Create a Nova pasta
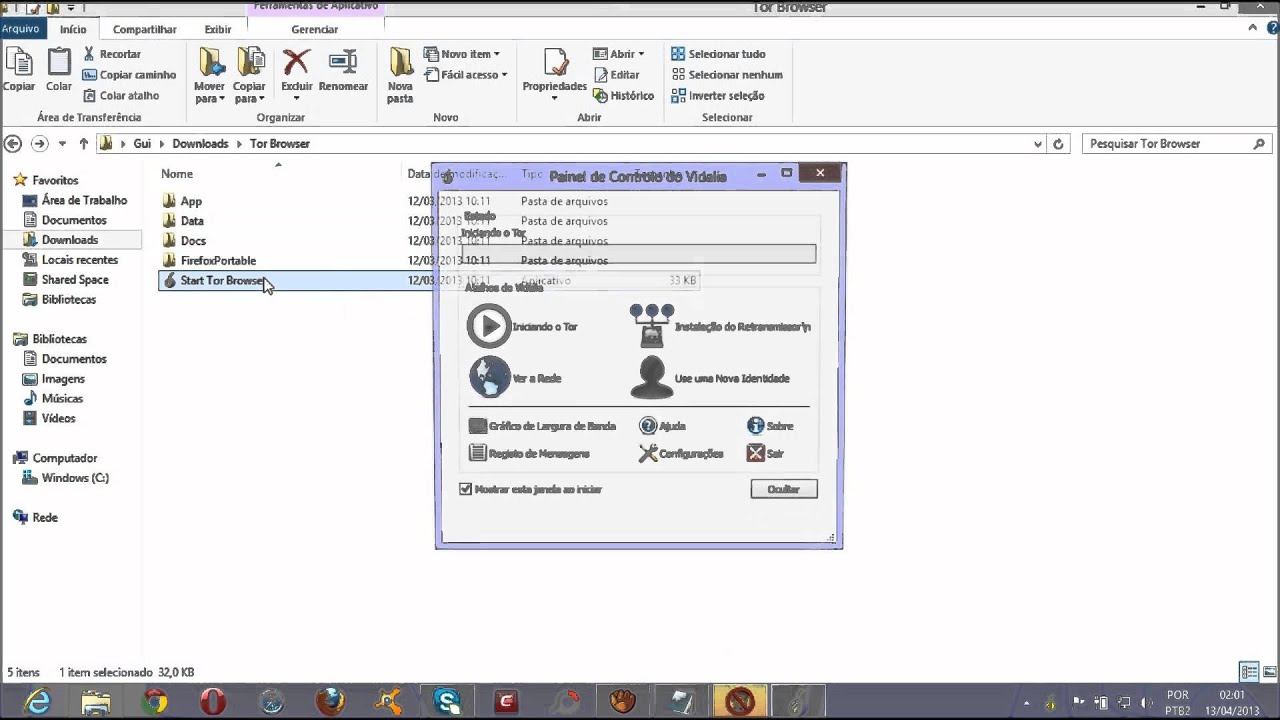This screenshot has height=720, width=1280. tap(400, 76)
